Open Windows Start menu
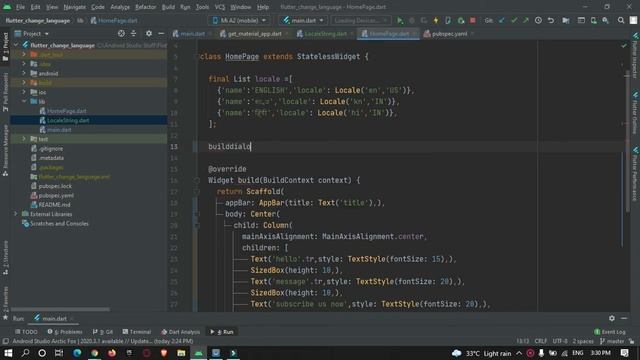This screenshot has height=360, width=640. point(8,353)
